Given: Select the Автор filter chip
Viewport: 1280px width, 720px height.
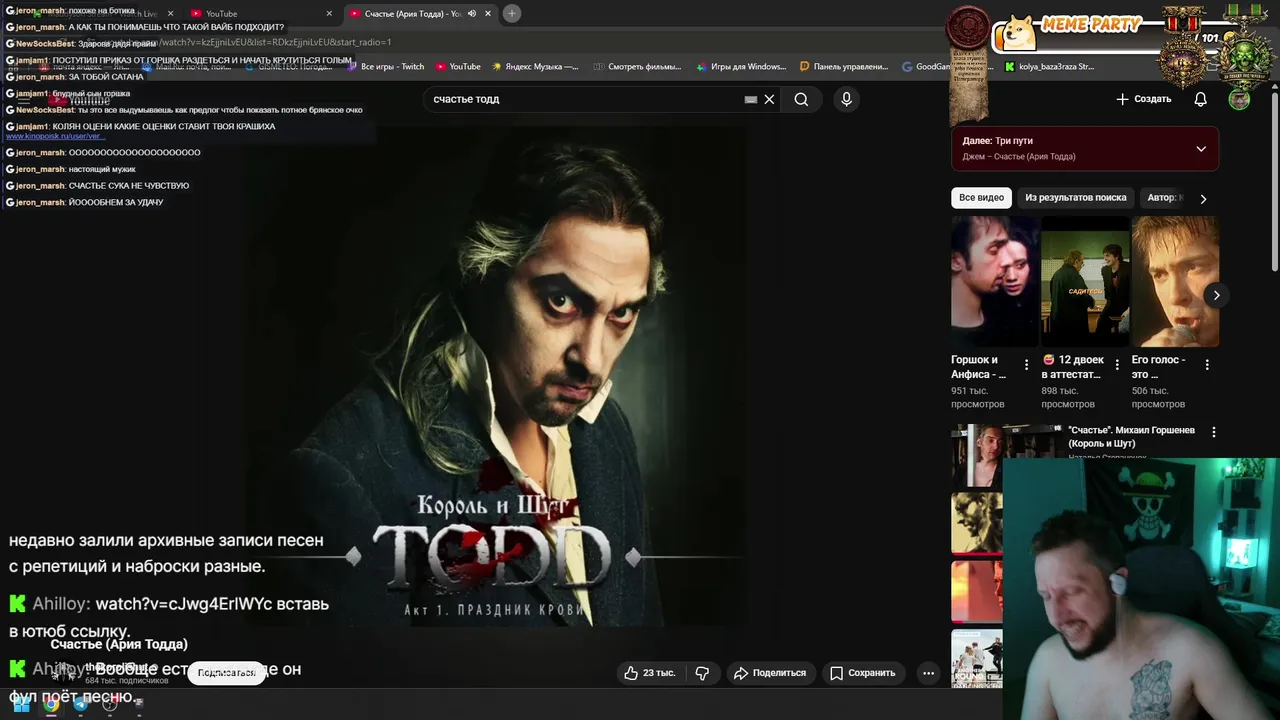Looking at the screenshot, I should pos(1164,197).
